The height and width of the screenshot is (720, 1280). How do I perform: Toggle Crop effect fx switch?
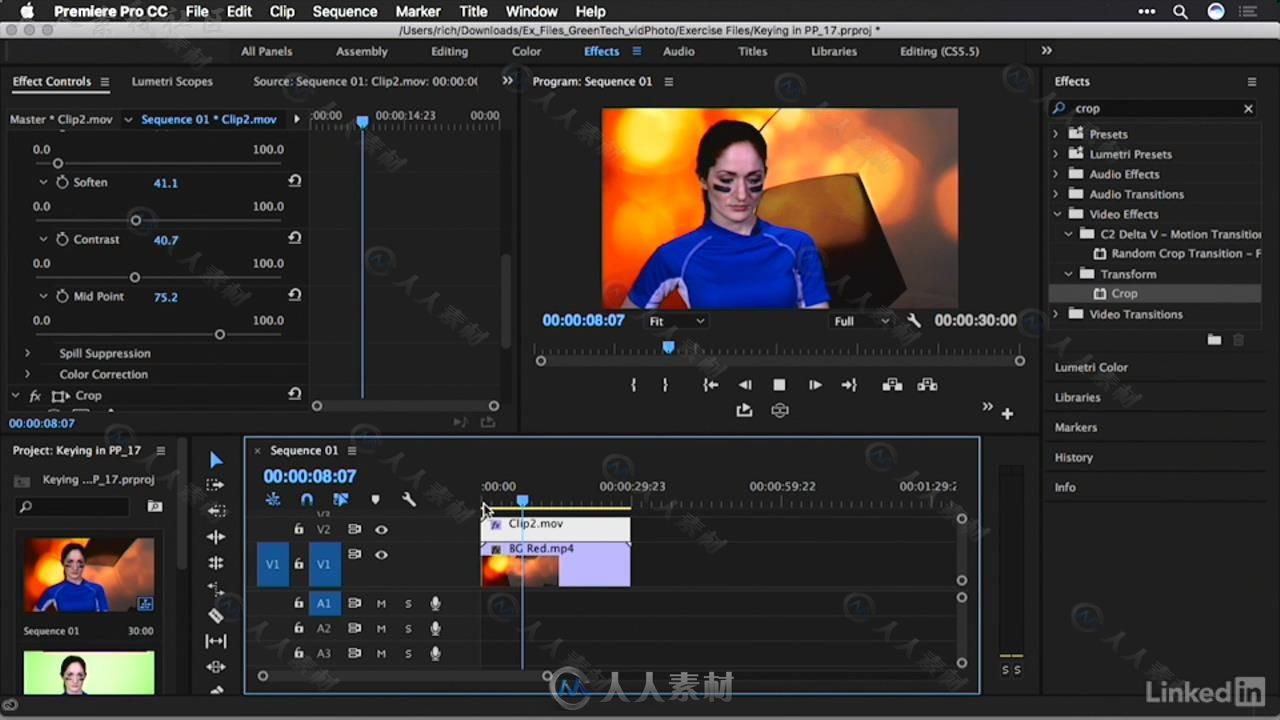[x=34, y=396]
